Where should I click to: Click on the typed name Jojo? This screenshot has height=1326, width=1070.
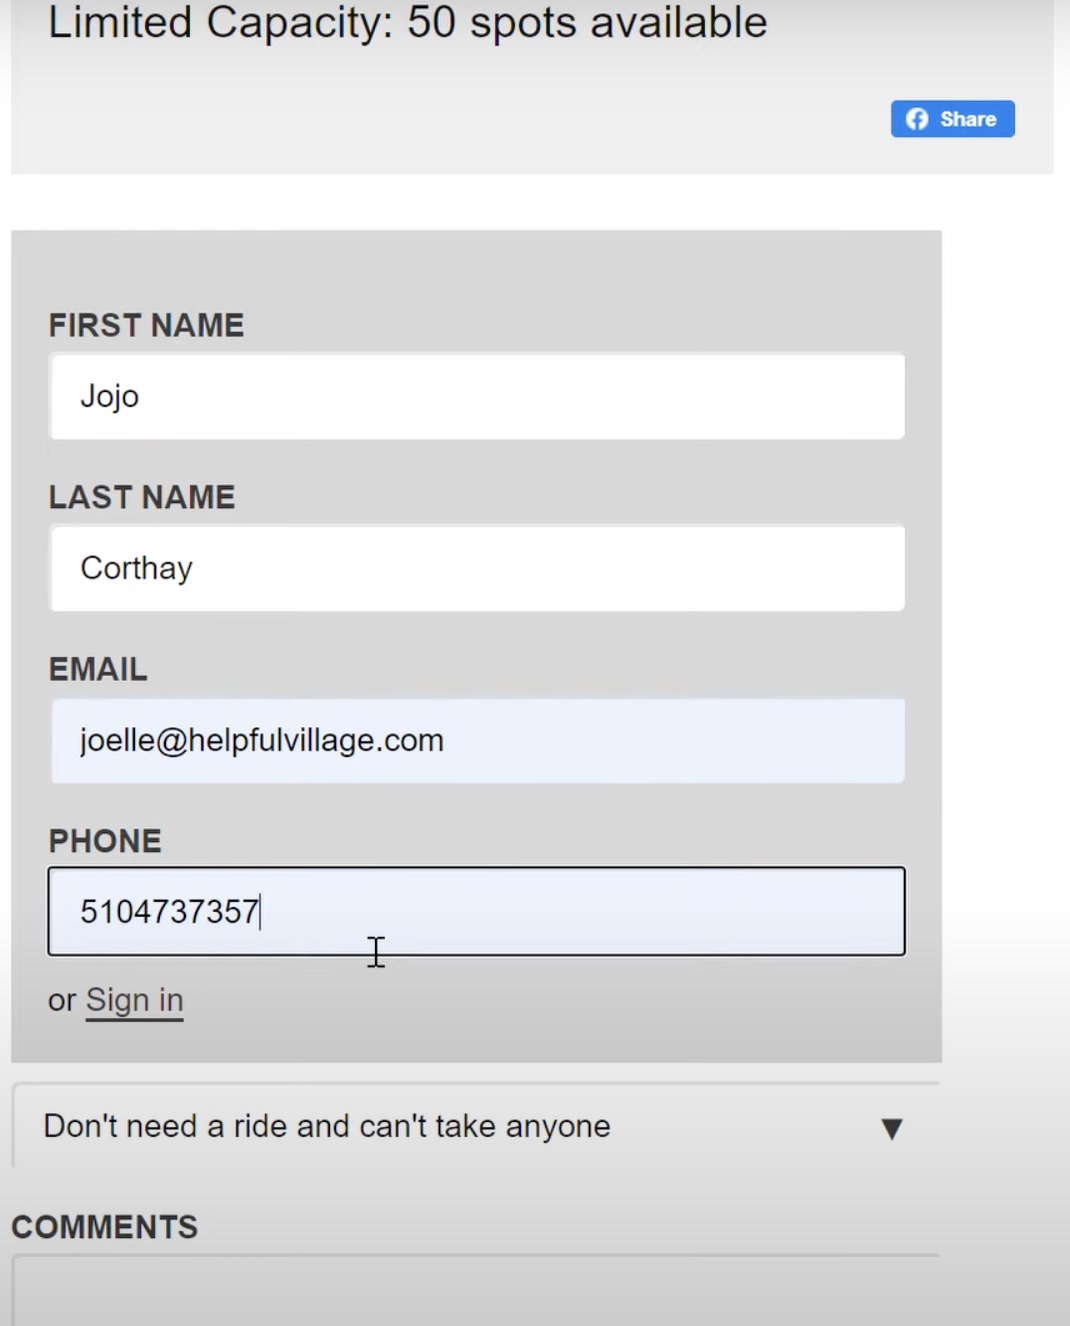pyautogui.click(x=109, y=396)
